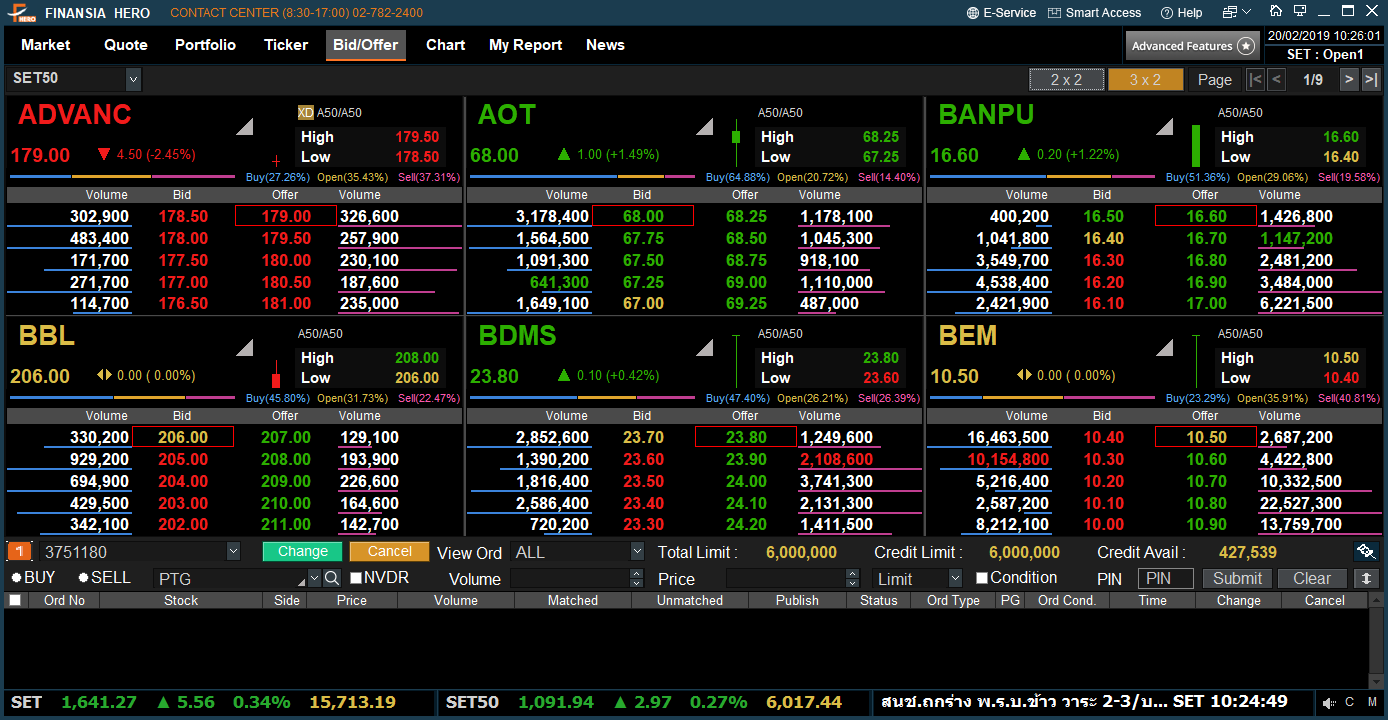Screen dimensions: 1388x720
Task: Open the account 3751180 dropdown
Action: click(x=233, y=552)
